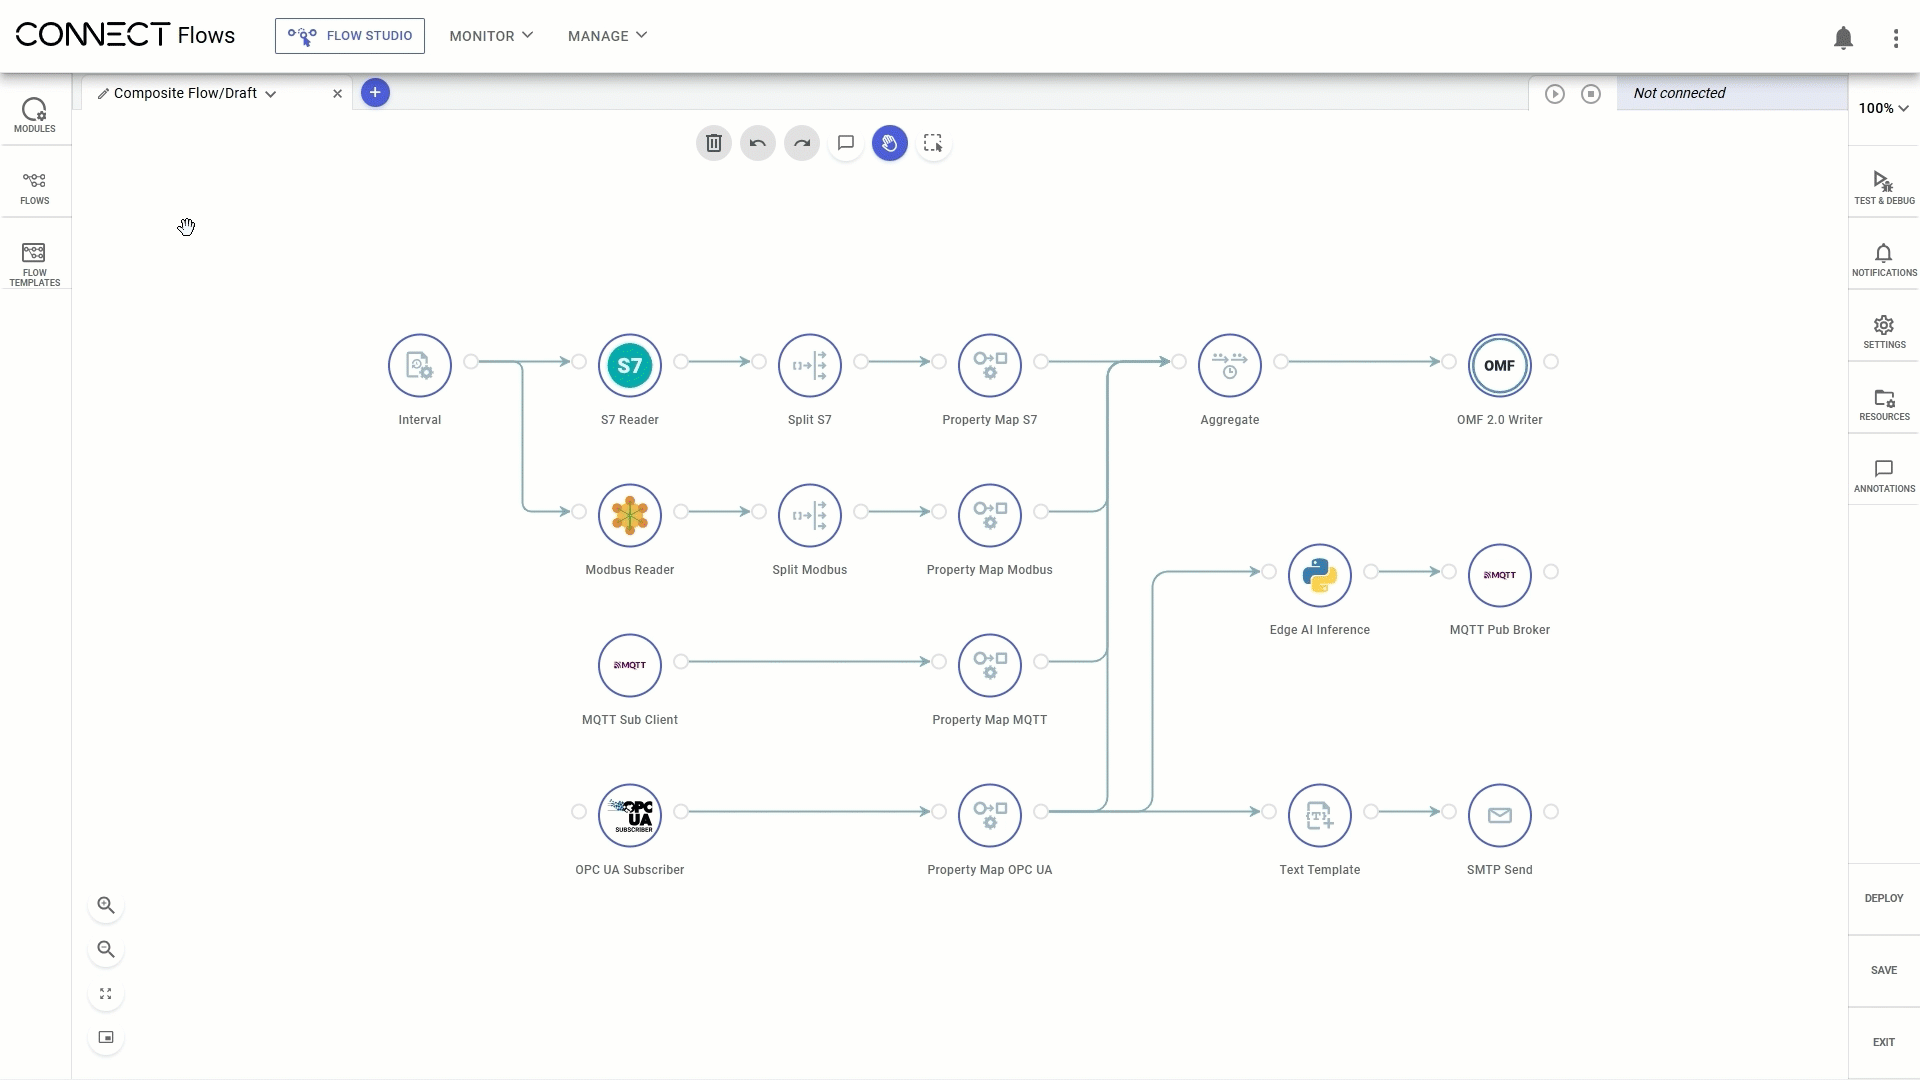Select the Text Template node
Image resolution: width=1920 pixels, height=1080 pixels.
coord(1320,816)
